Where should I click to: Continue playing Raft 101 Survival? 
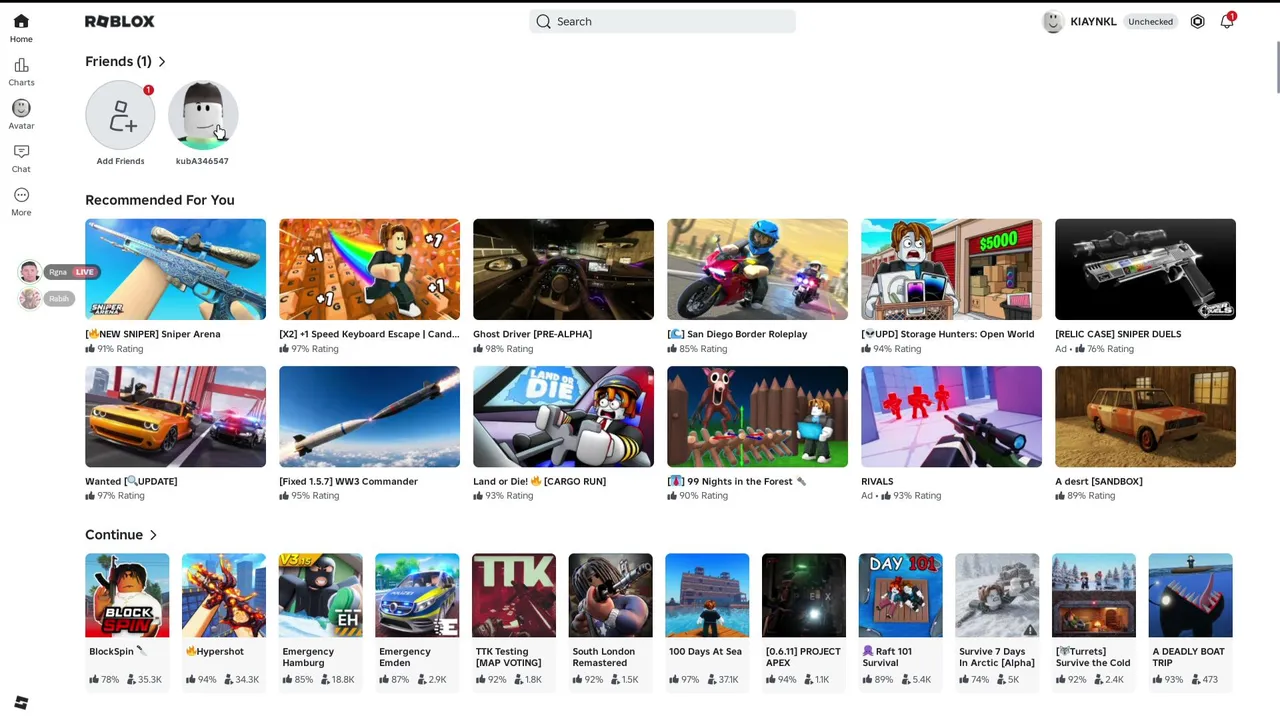tap(900, 595)
